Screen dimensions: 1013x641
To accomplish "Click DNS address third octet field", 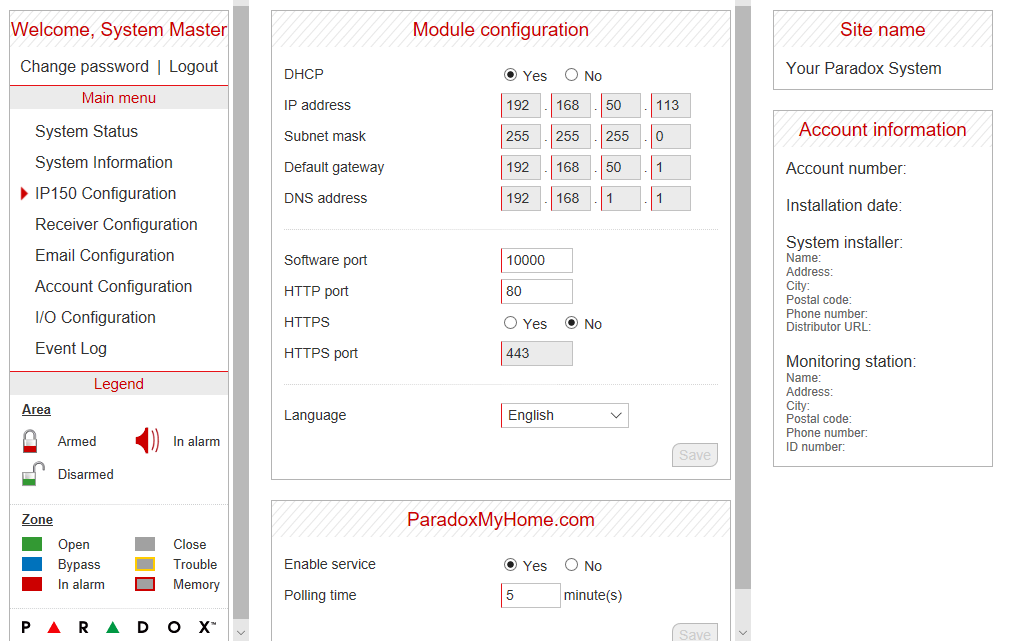I will click(x=621, y=198).
